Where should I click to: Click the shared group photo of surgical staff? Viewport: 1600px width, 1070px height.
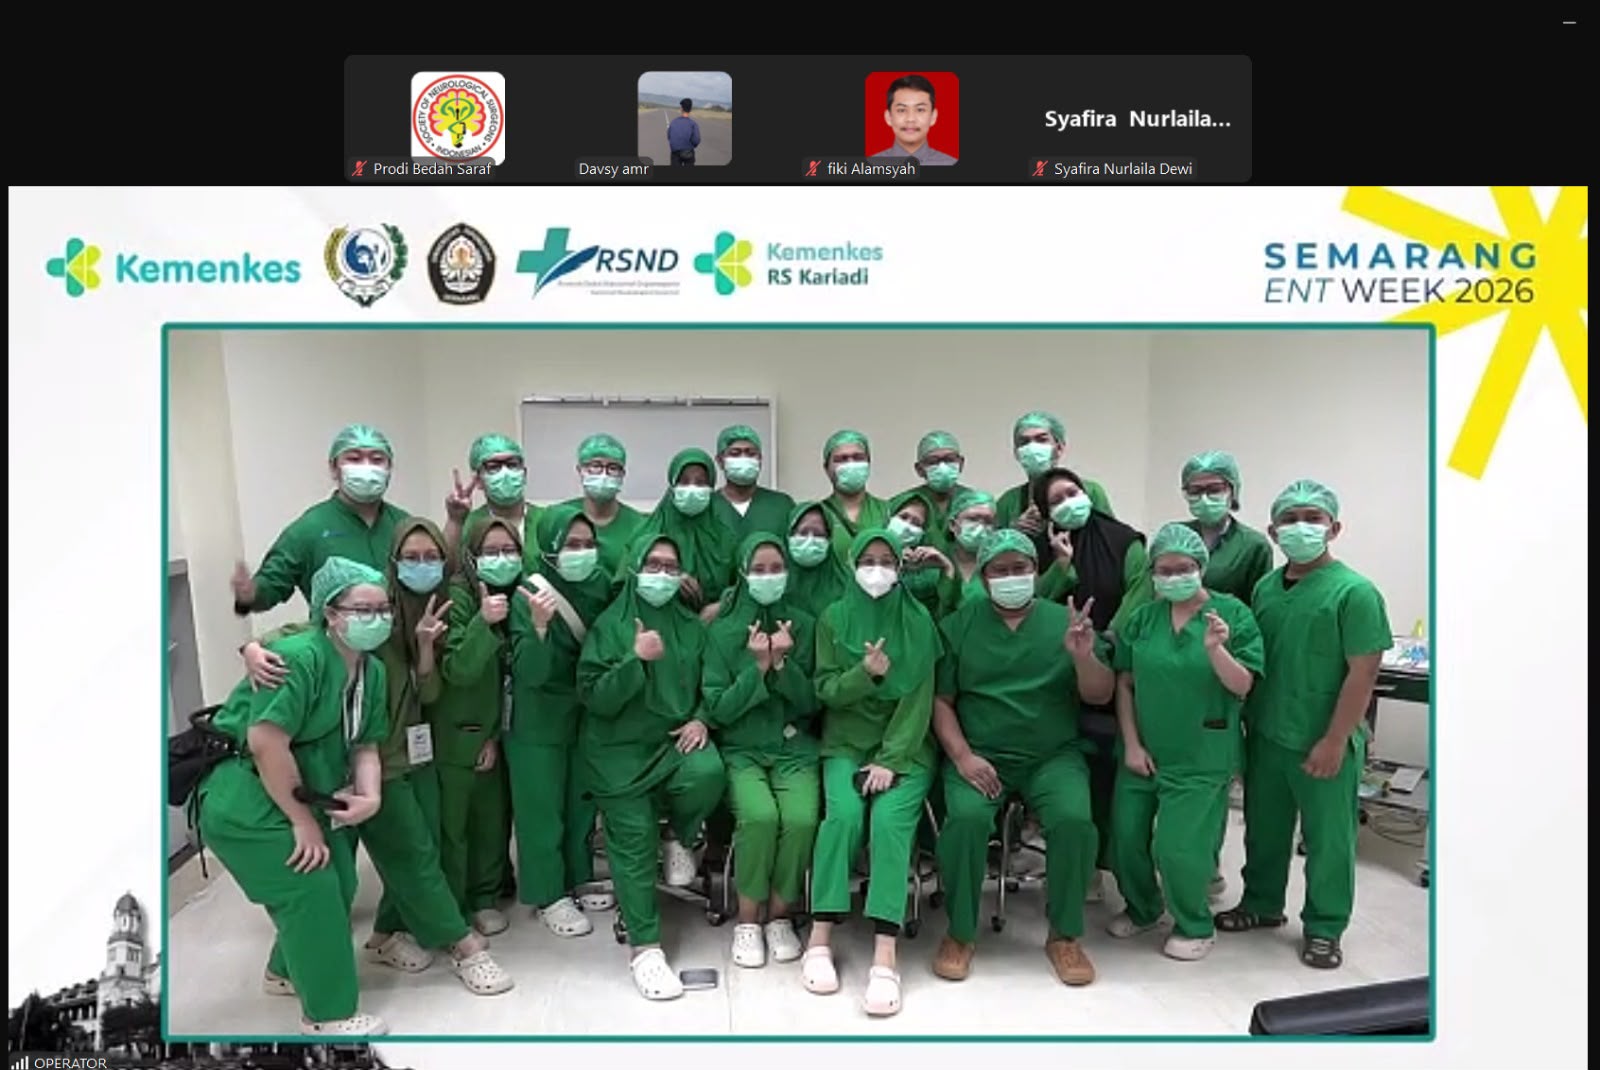pos(799,682)
